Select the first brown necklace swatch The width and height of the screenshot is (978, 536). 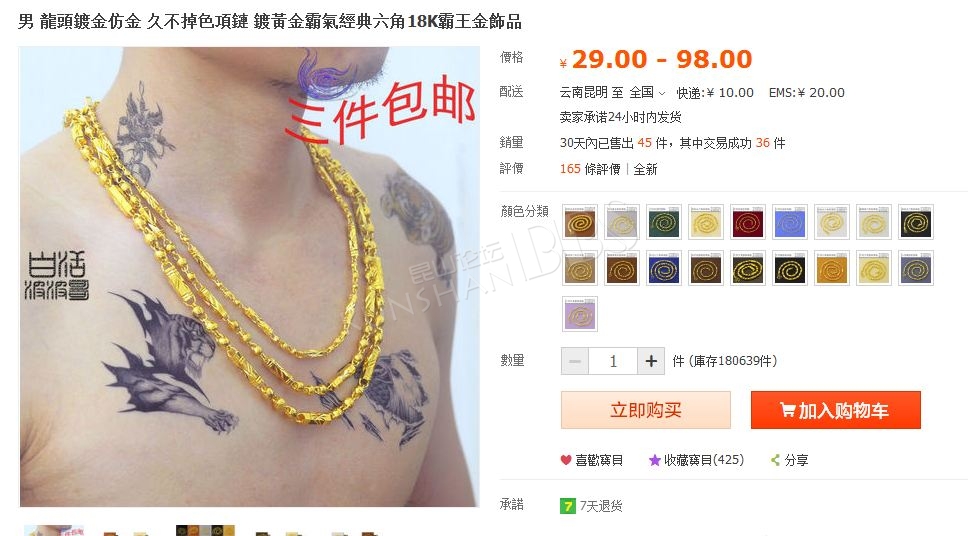[580, 222]
